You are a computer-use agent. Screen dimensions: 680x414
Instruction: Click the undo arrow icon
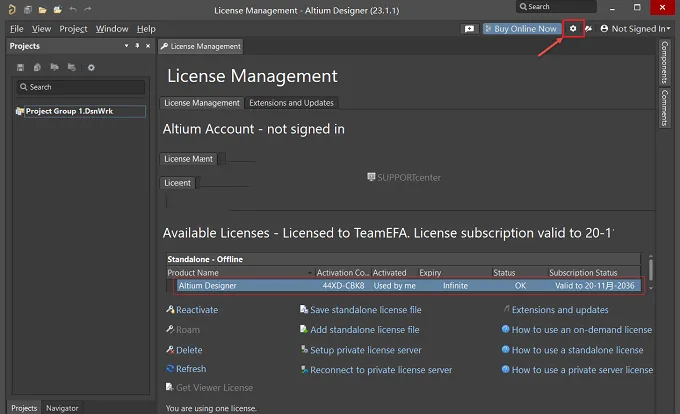[x=72, y=9]
